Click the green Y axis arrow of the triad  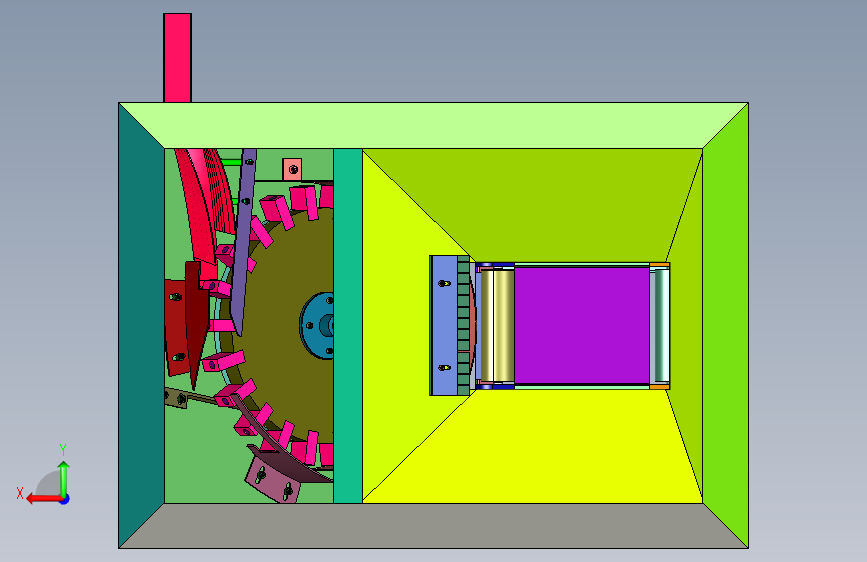[x=64, y=478]
